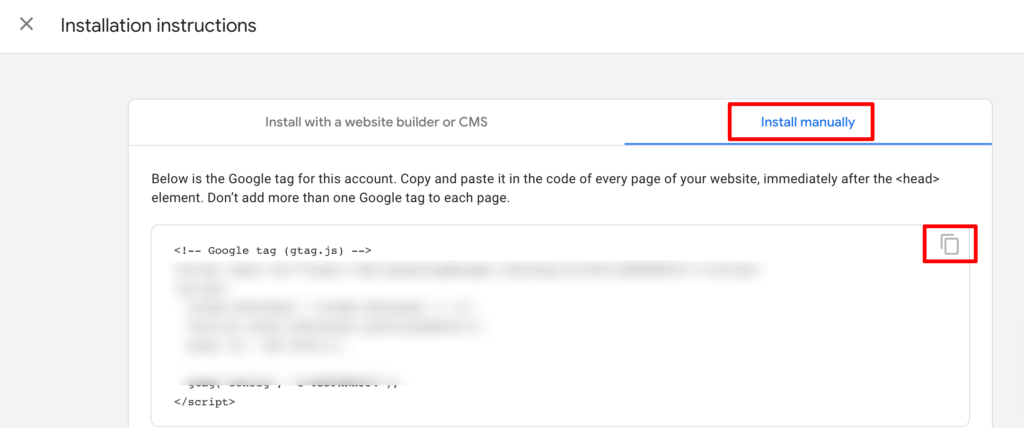Click the closing </script> tag line
The image size is (1024, 428).
[204, 401]
